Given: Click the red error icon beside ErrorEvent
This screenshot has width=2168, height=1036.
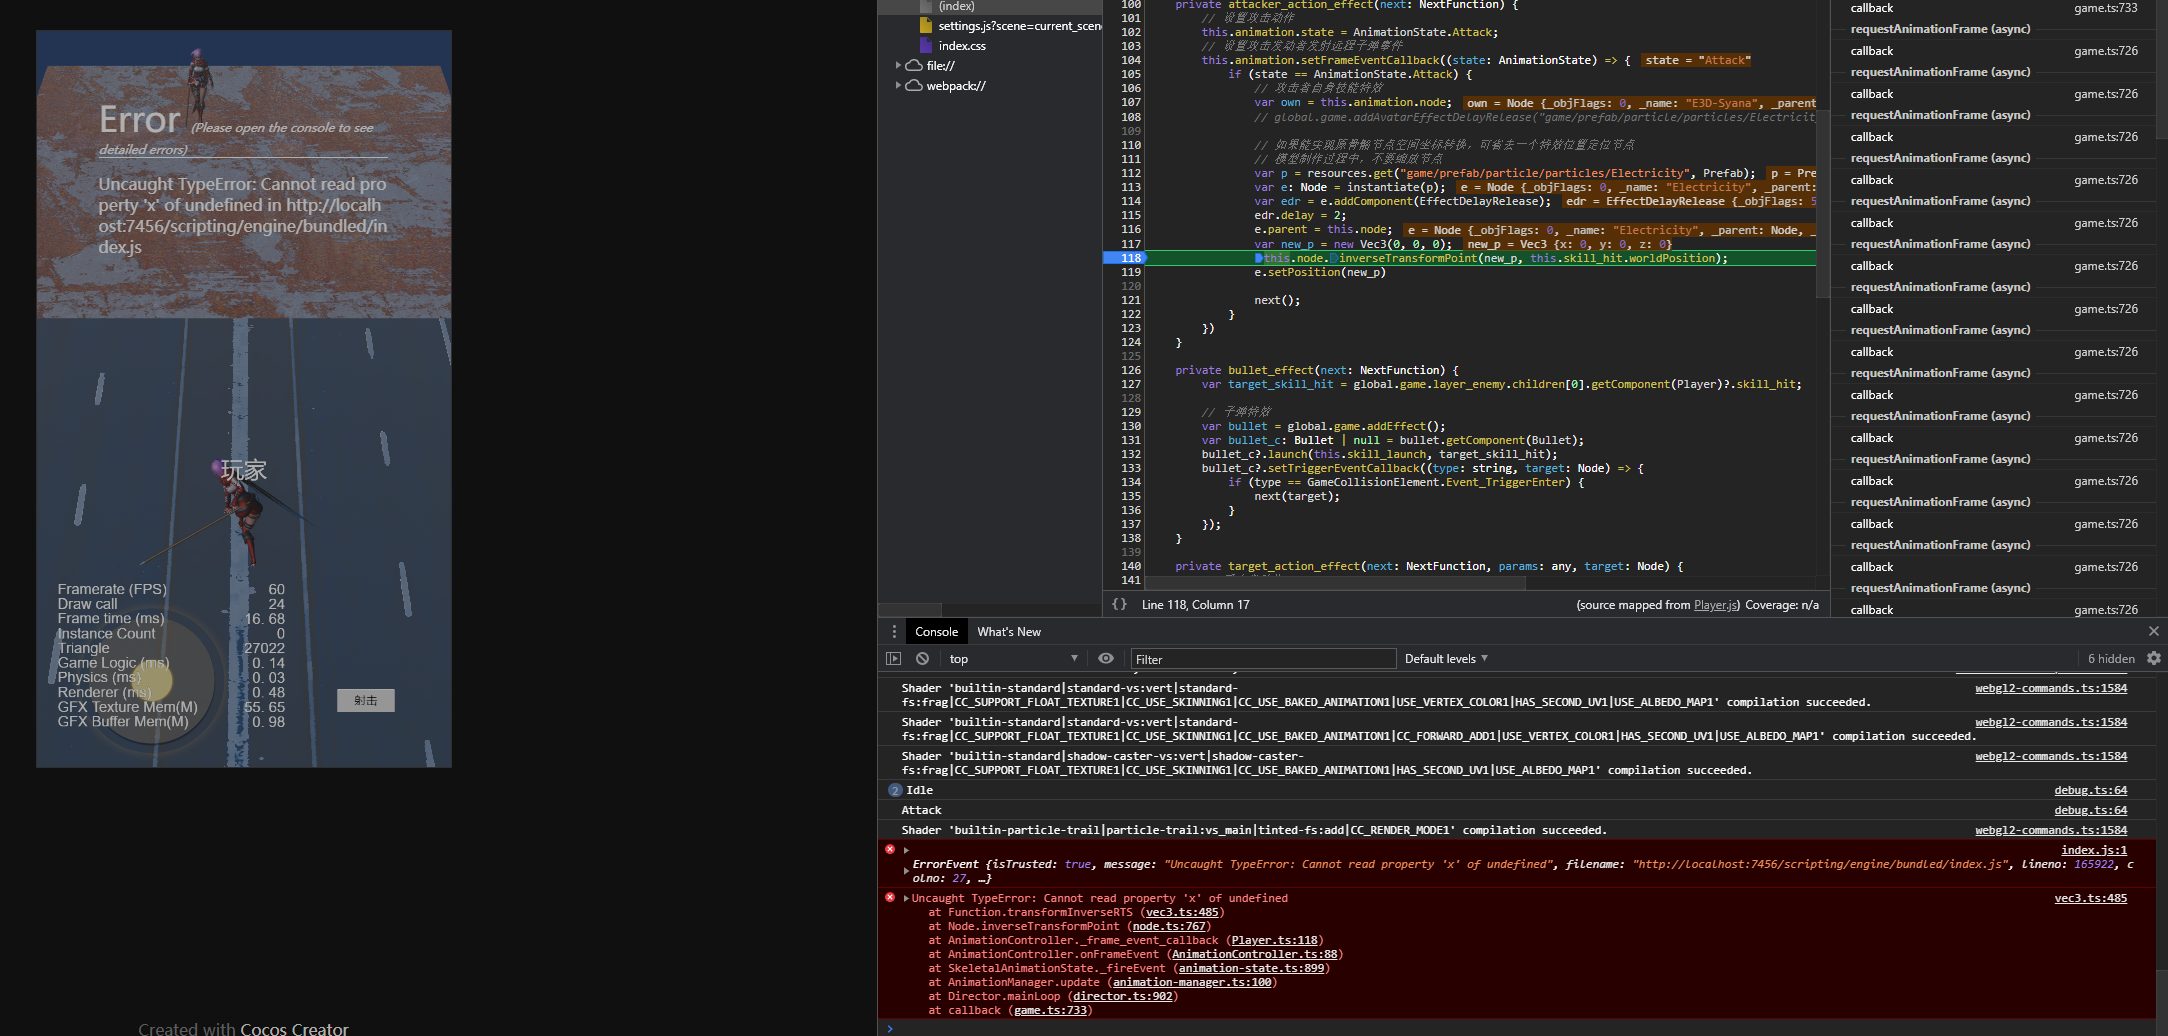Looking at the screenshot, I should (890, 850).
